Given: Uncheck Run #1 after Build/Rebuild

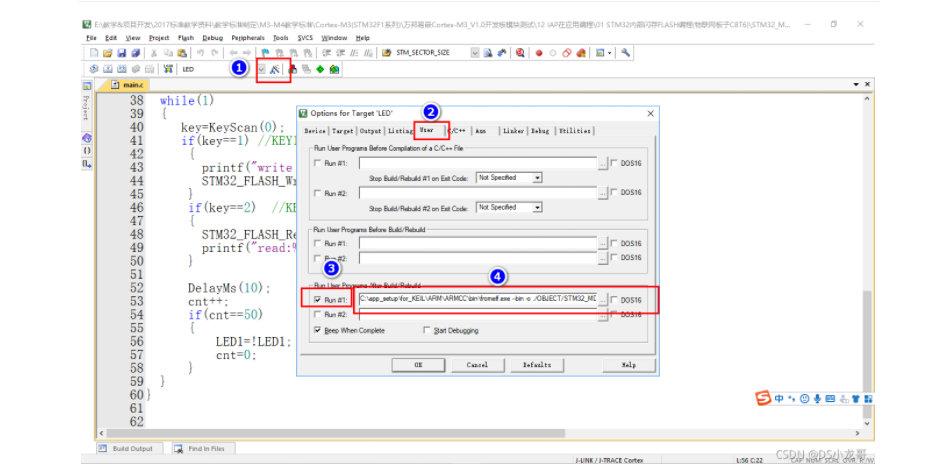Looking at the screenshot, I should click(x=317, y=300).
